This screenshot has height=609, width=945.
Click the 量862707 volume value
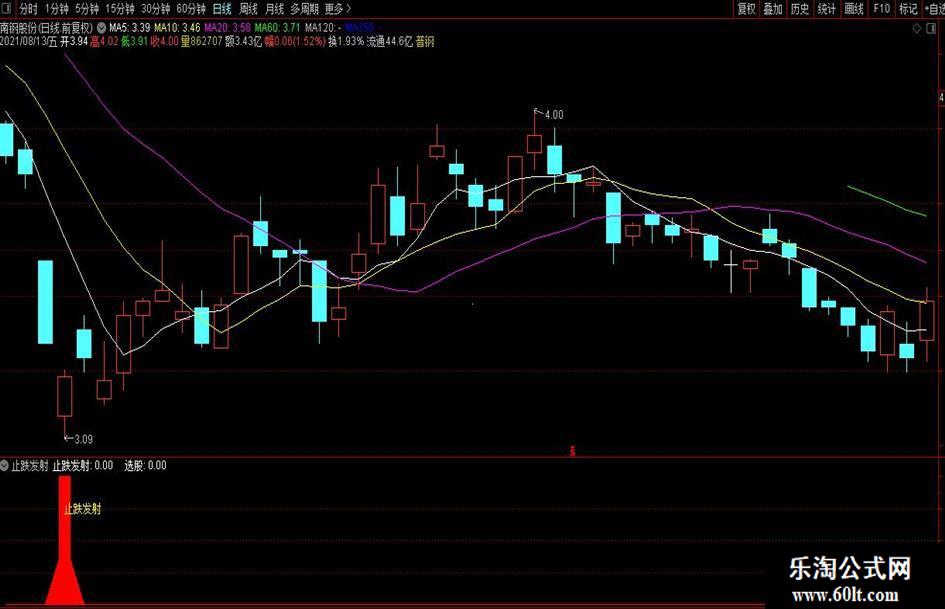201,42
